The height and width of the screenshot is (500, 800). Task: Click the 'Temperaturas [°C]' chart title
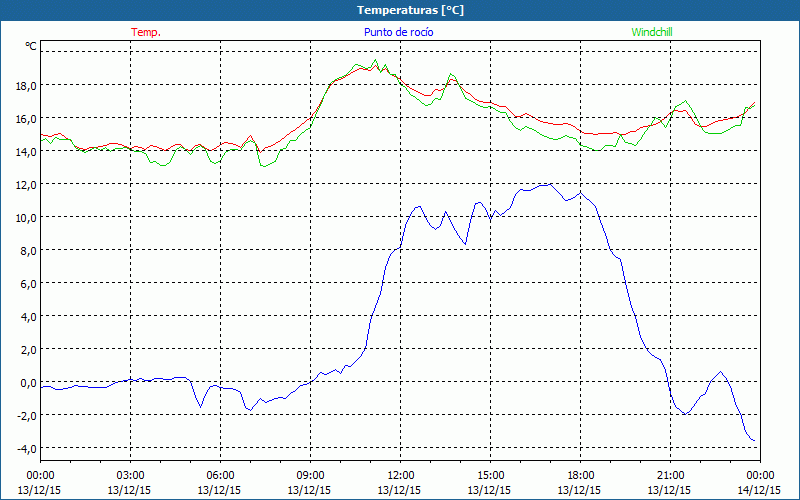tap(410, 10)
